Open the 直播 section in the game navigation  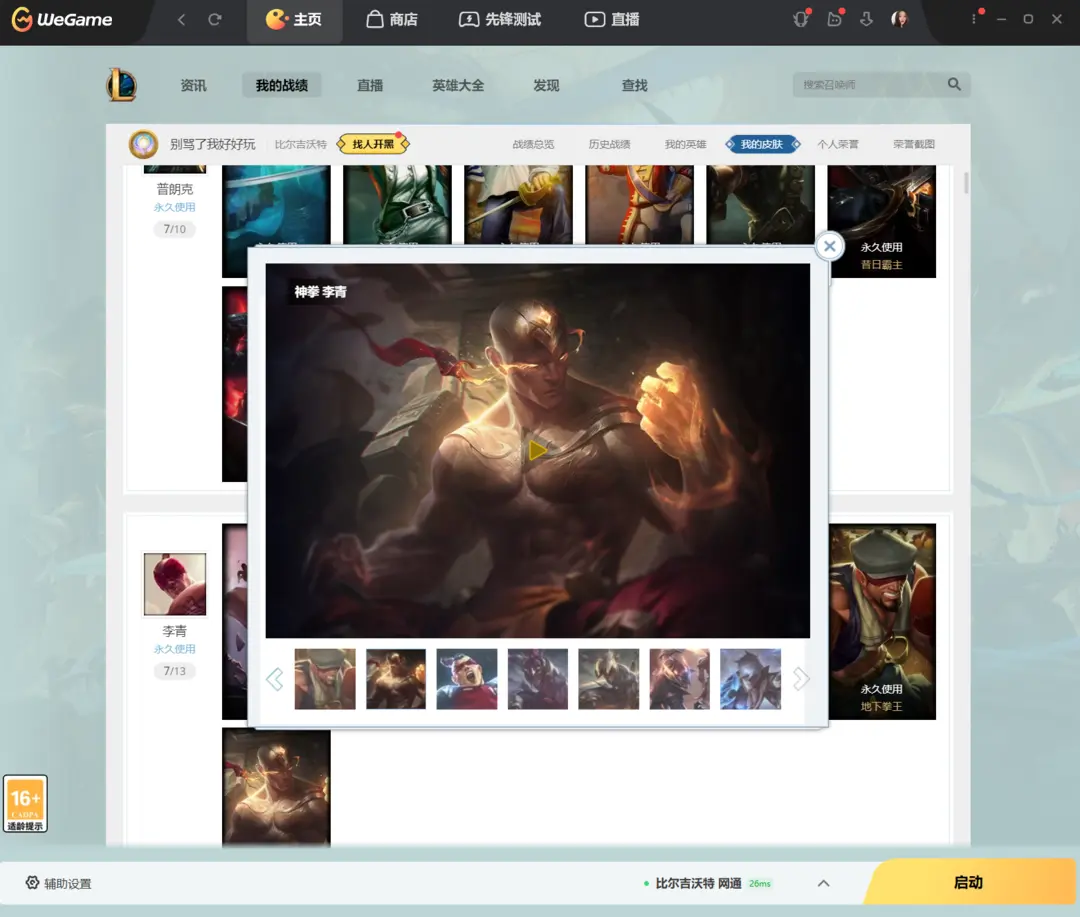370,85
